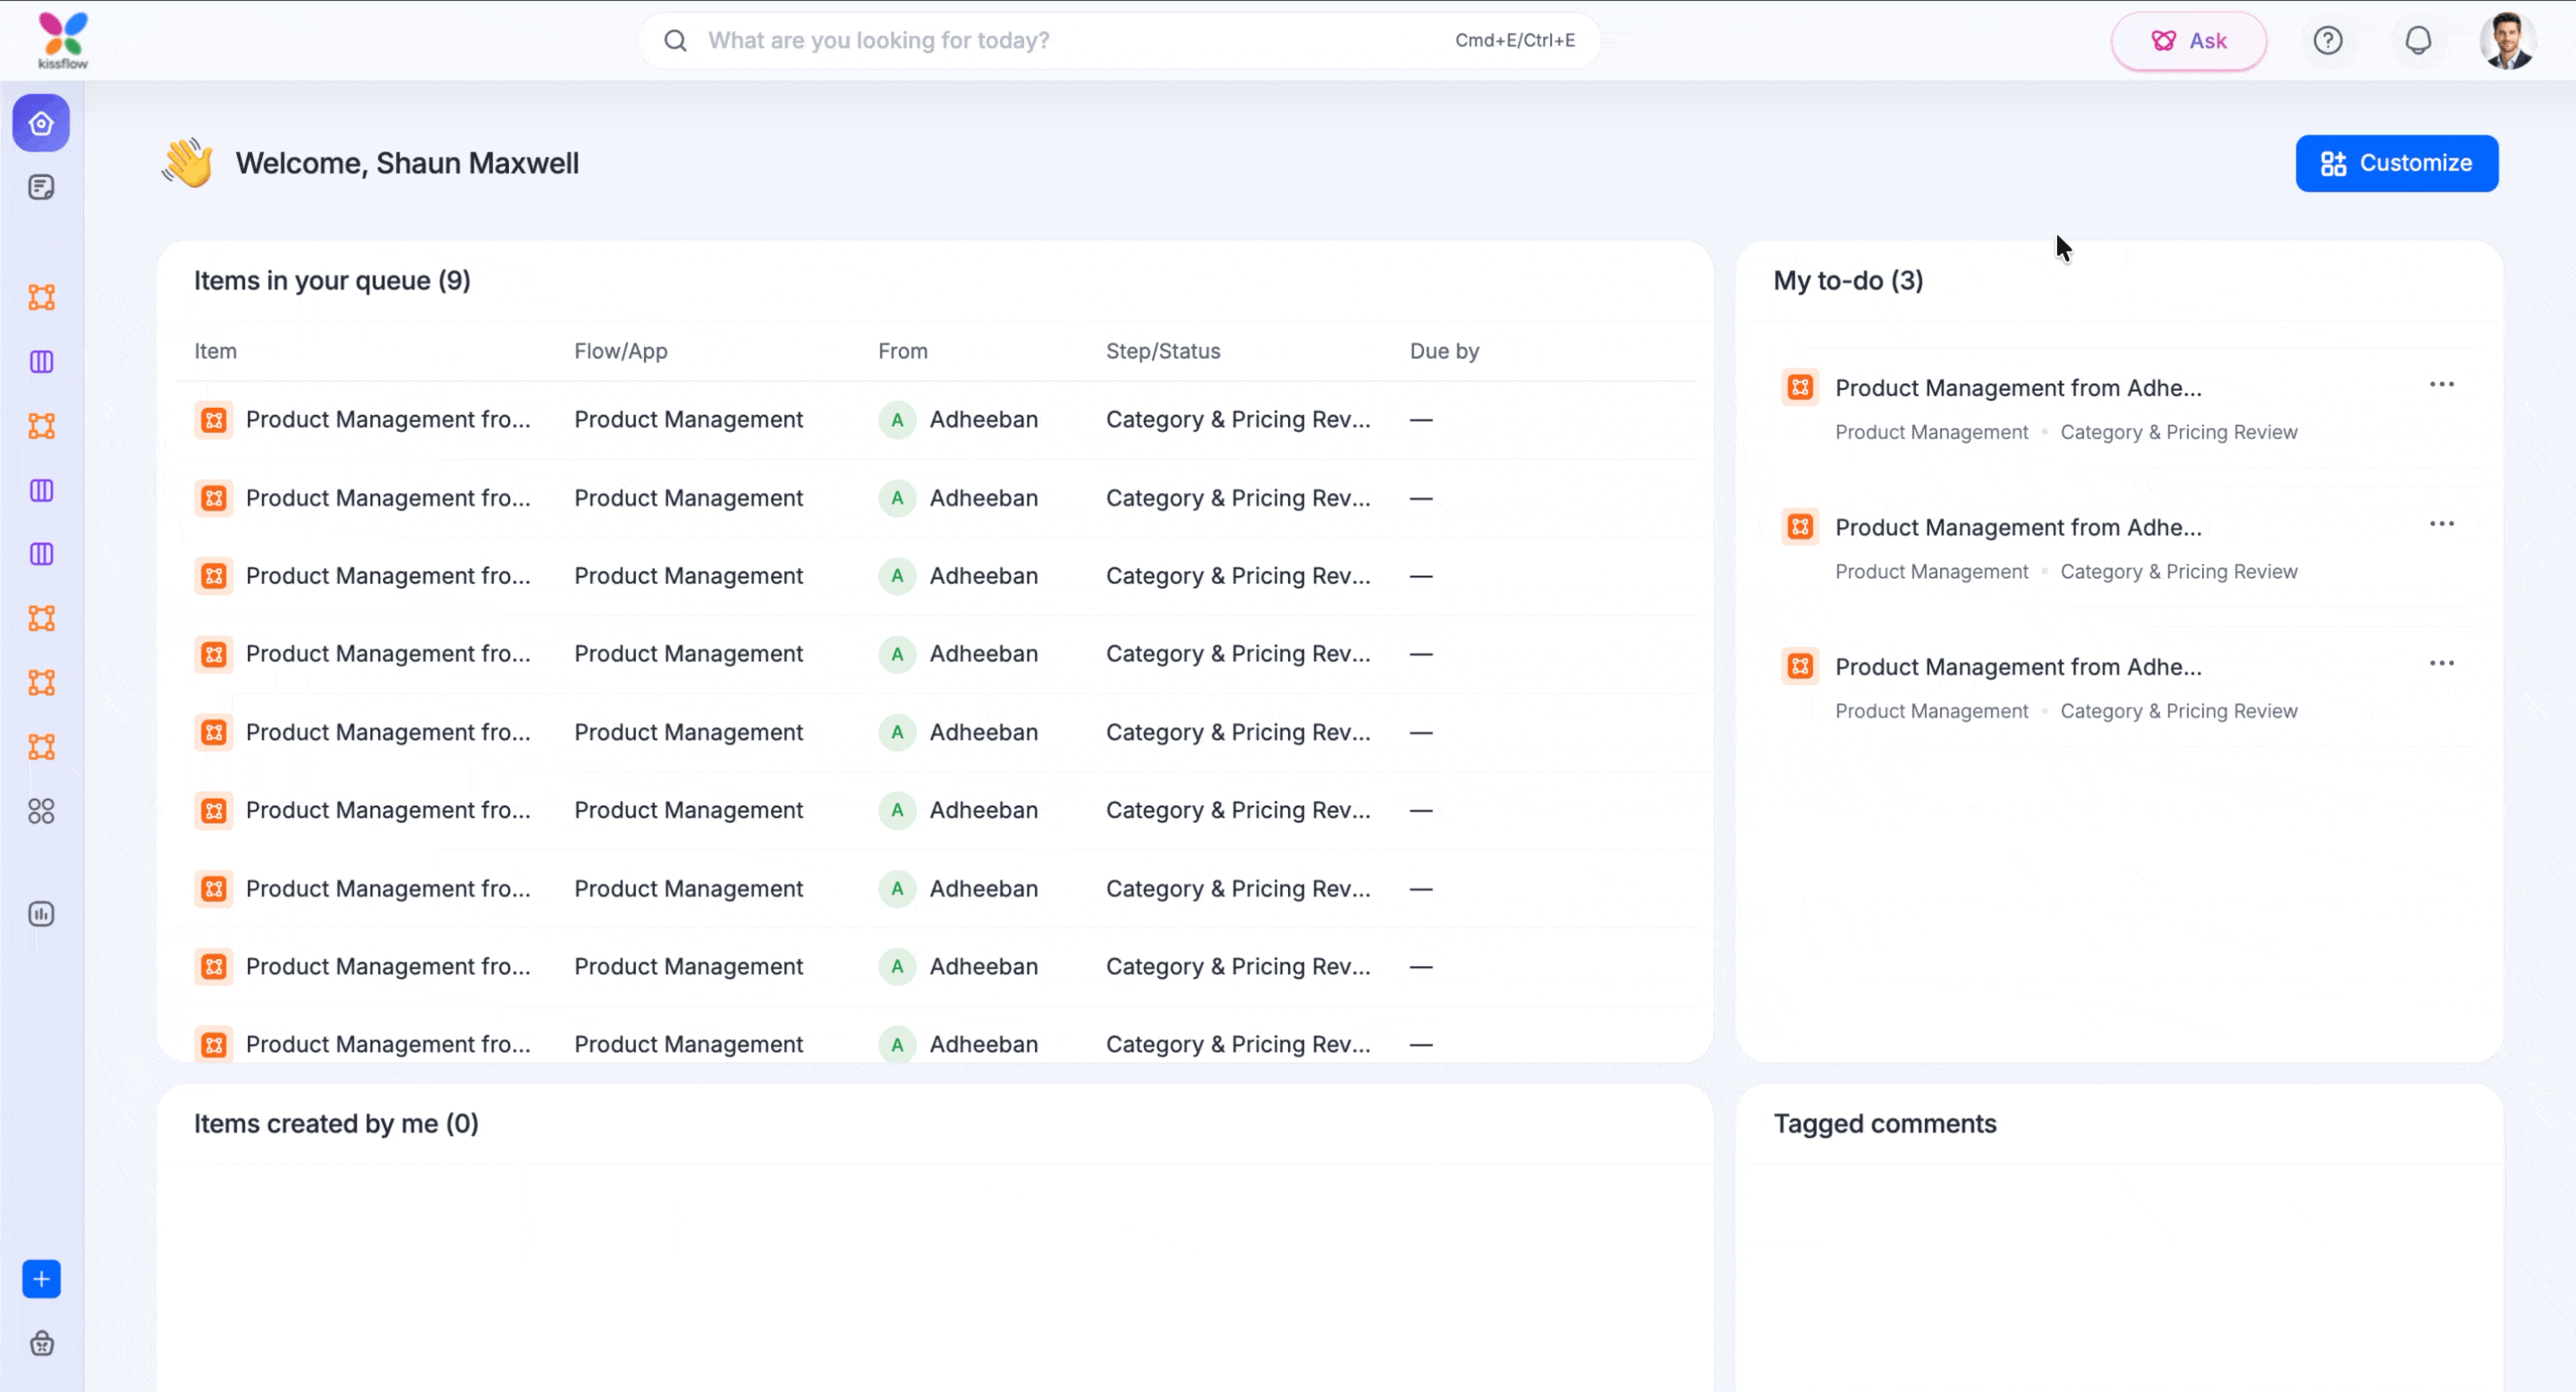
Task: Click the 'Tagged comments' heading
Action: tap(1885, 1124)
